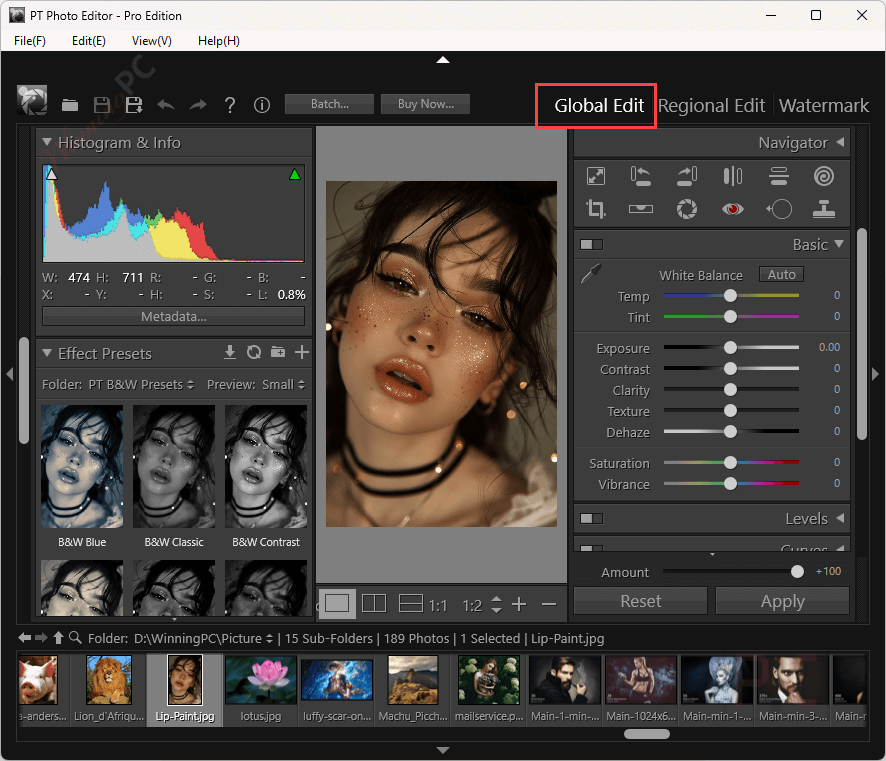Screen dimensions: 886x761
Task: Rotate the photo right with the rotate icon
Action: (687, 176)
